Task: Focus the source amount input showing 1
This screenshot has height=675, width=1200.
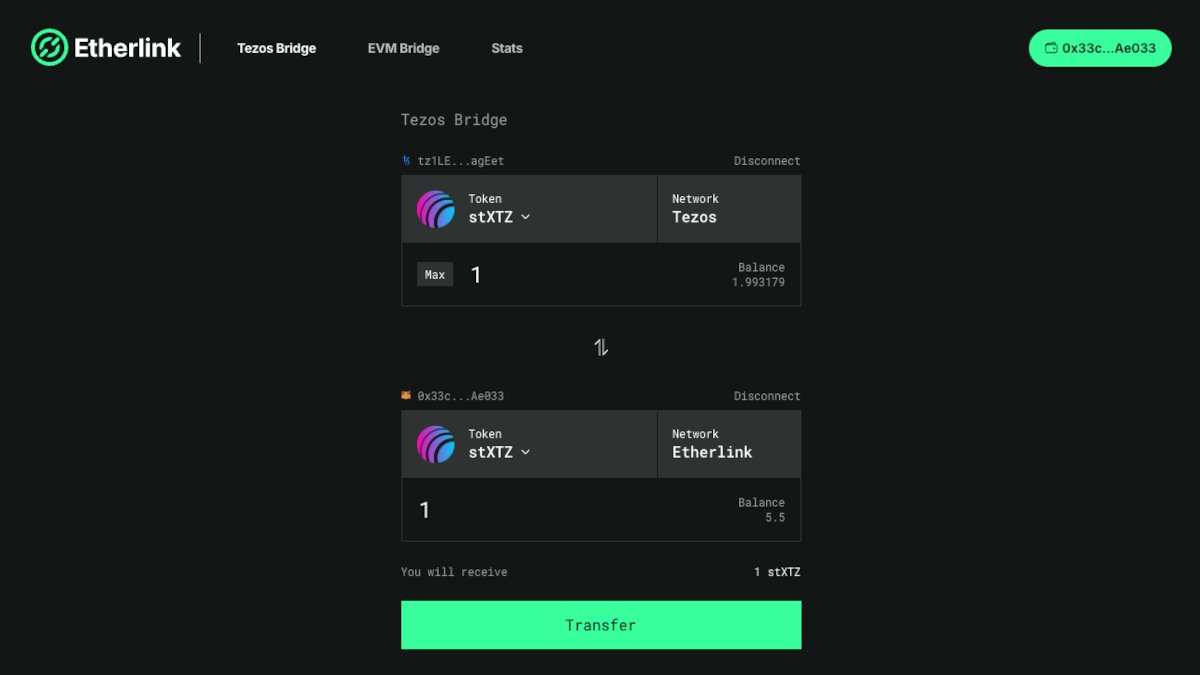Action: 590,274
